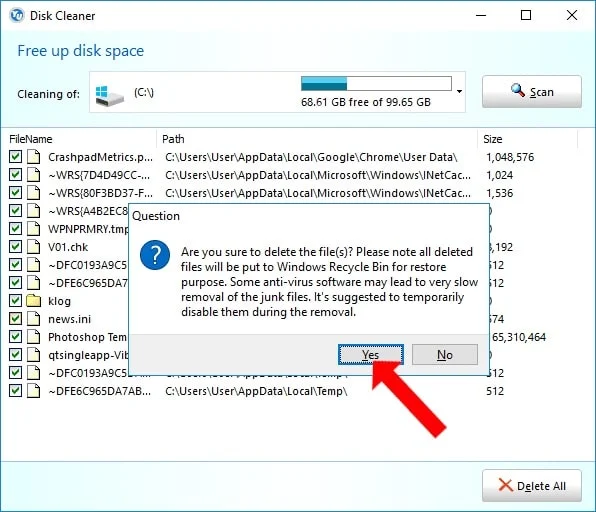This screenshot has height=512, width=596.
Task: Cancel deletion with the No button
Action: [x=445, y=355]
